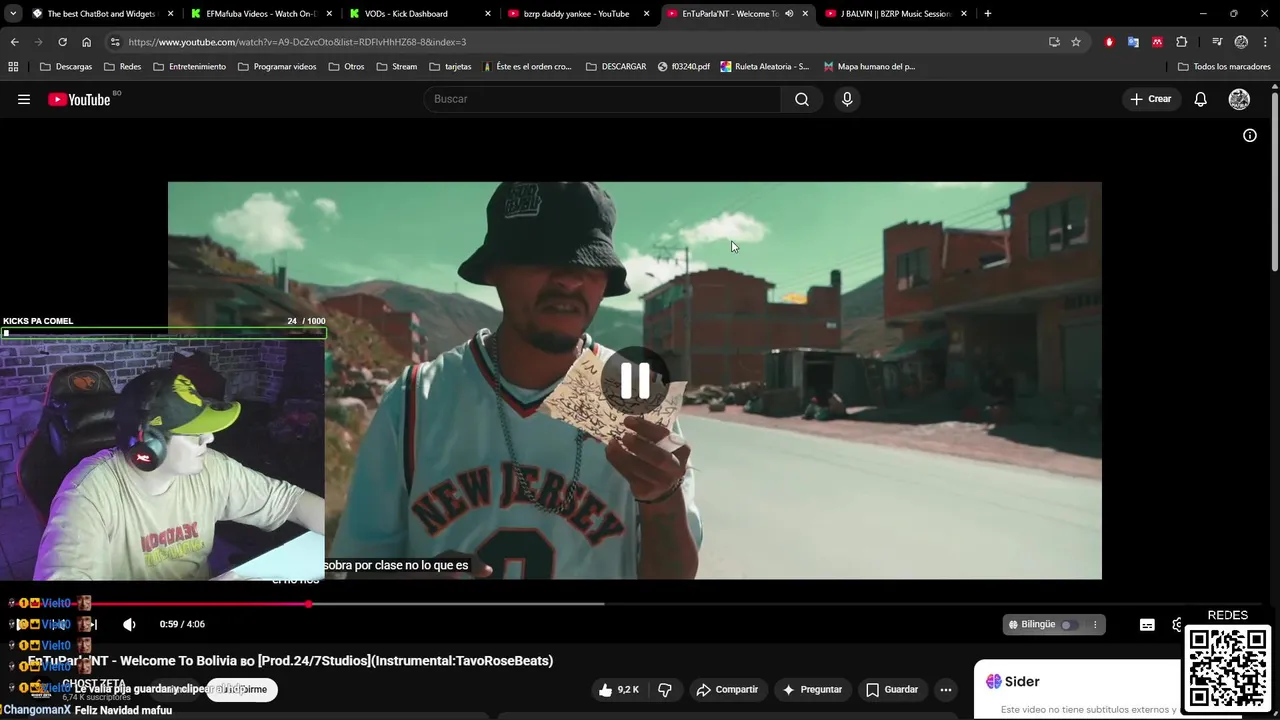1280x720 pixels.
Task: Open the red M extension icon
Action: [x=1157, y=42]
